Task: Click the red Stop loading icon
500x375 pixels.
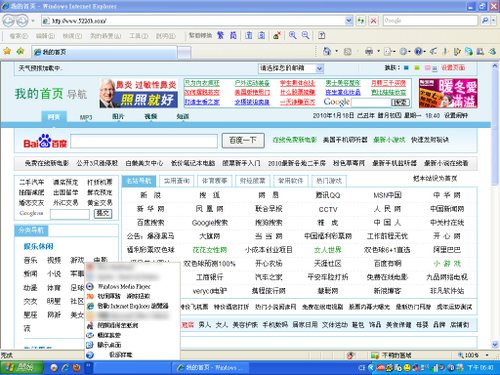Action: (374, 21)
